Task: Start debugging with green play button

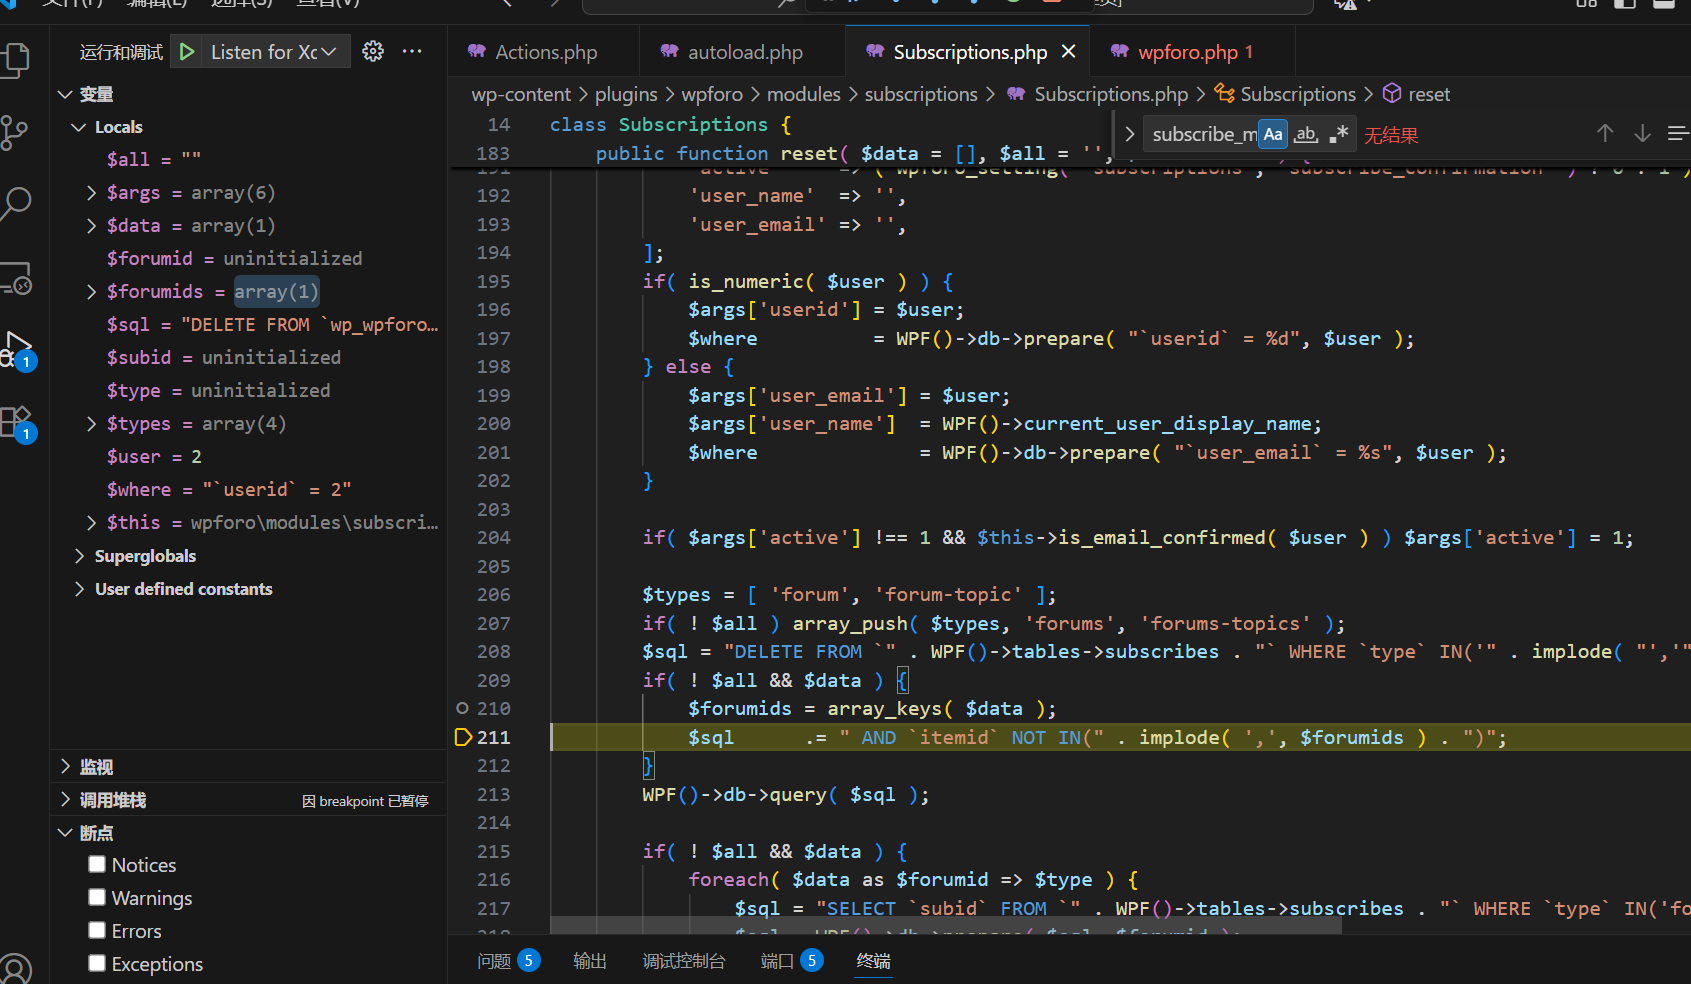Action: pyautogui.click(x=187, y=51)
